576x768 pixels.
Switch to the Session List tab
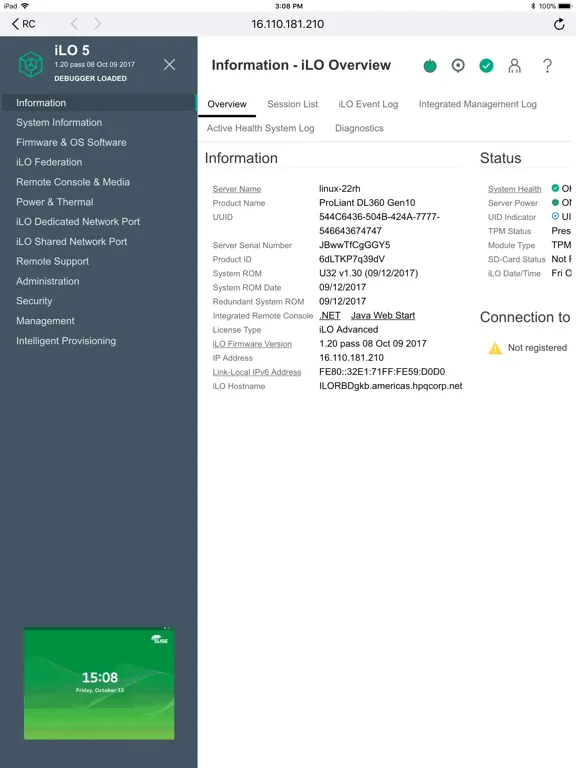pyautogui.click(x=292, y=104)
